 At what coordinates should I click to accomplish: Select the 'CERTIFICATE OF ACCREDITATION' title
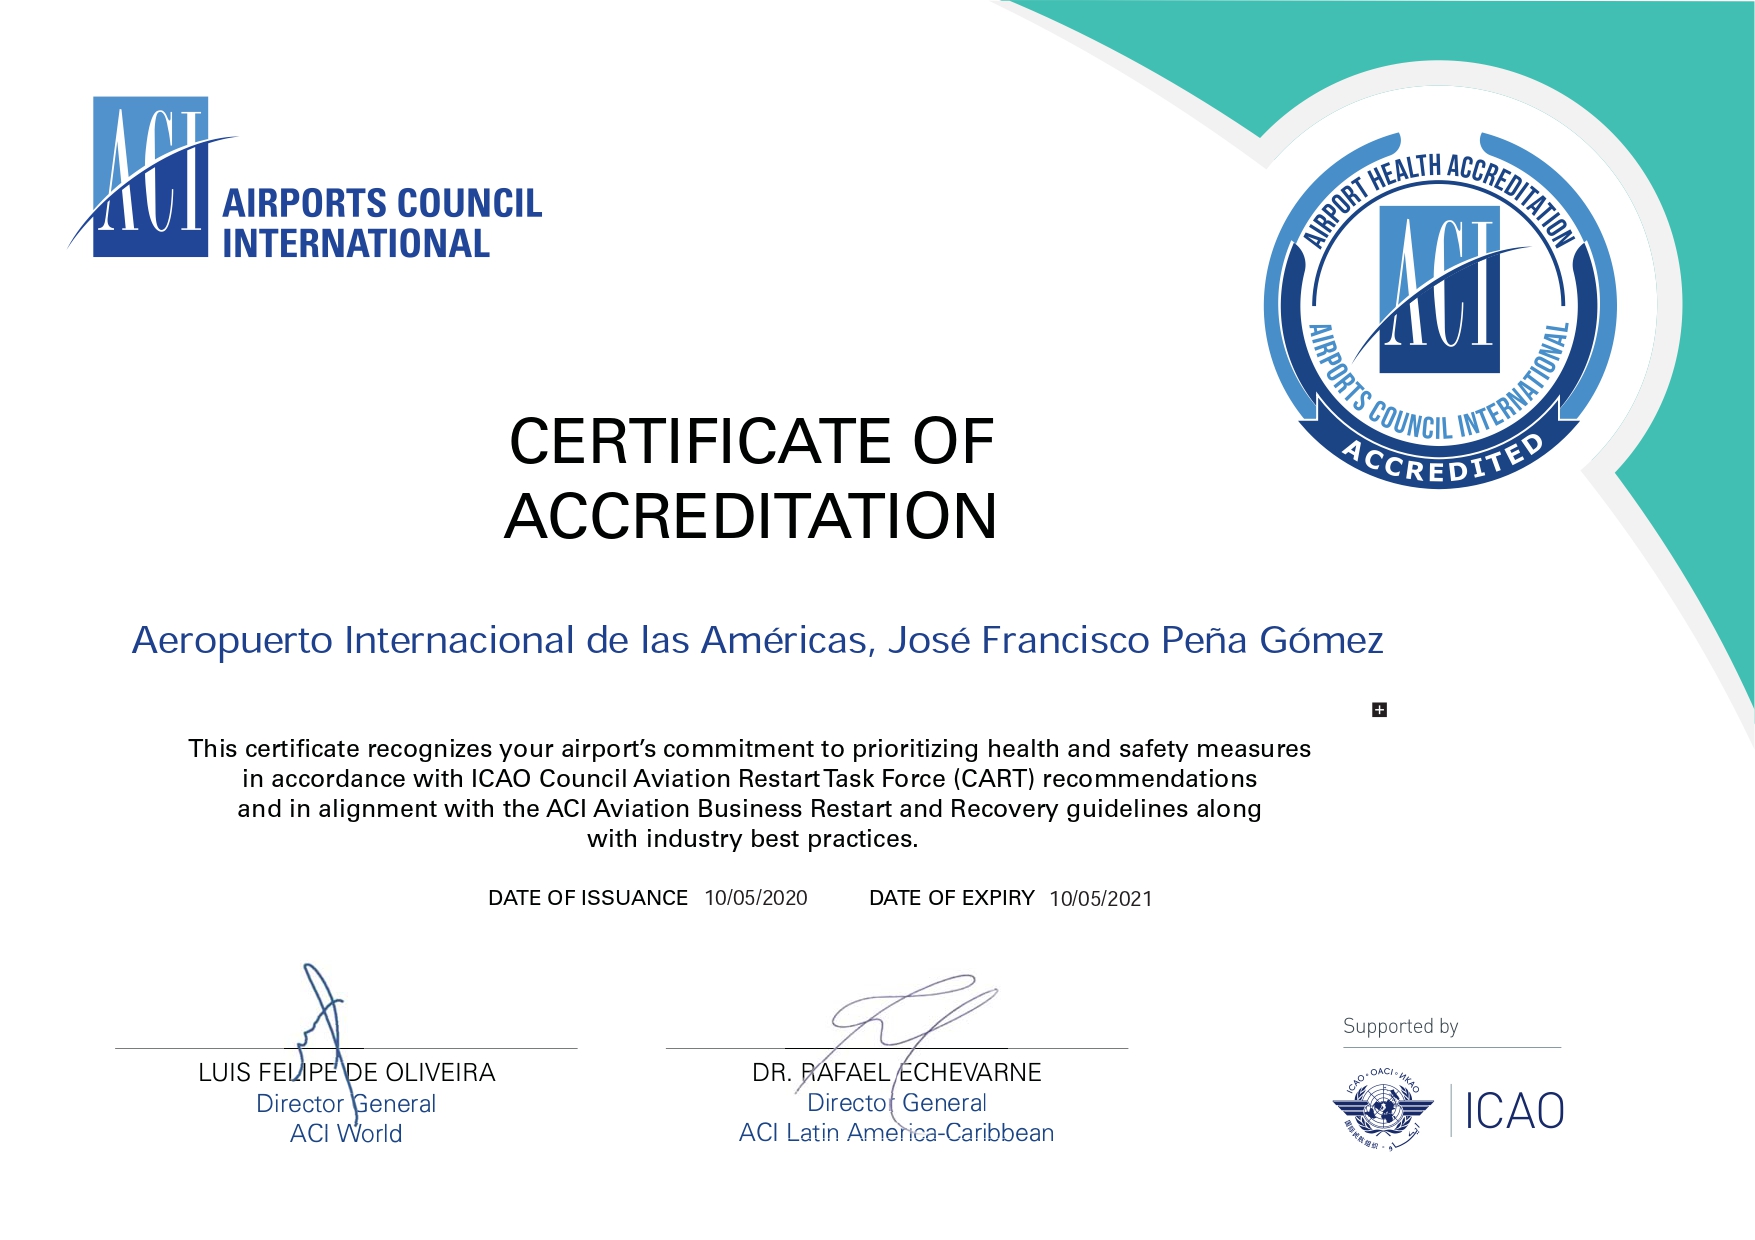pyautogui.click(x=751, y=478)
